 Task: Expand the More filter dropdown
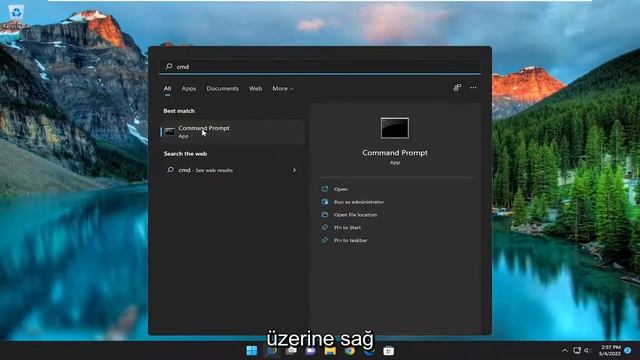(x=282, y=89)
